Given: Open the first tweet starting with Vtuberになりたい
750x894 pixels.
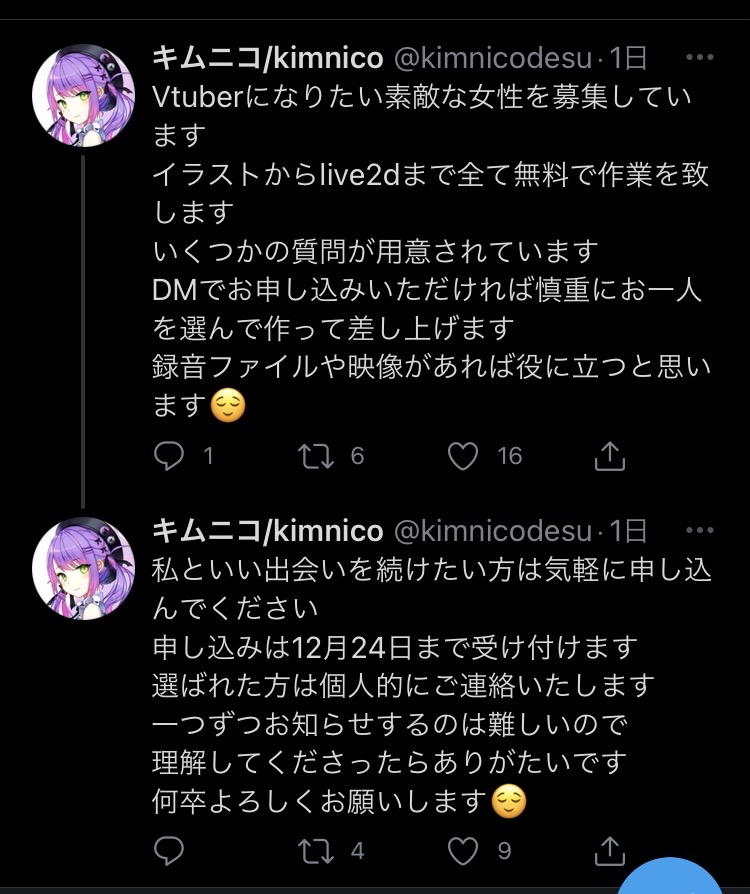Looking at the screenshot, I should pos(430,250).
